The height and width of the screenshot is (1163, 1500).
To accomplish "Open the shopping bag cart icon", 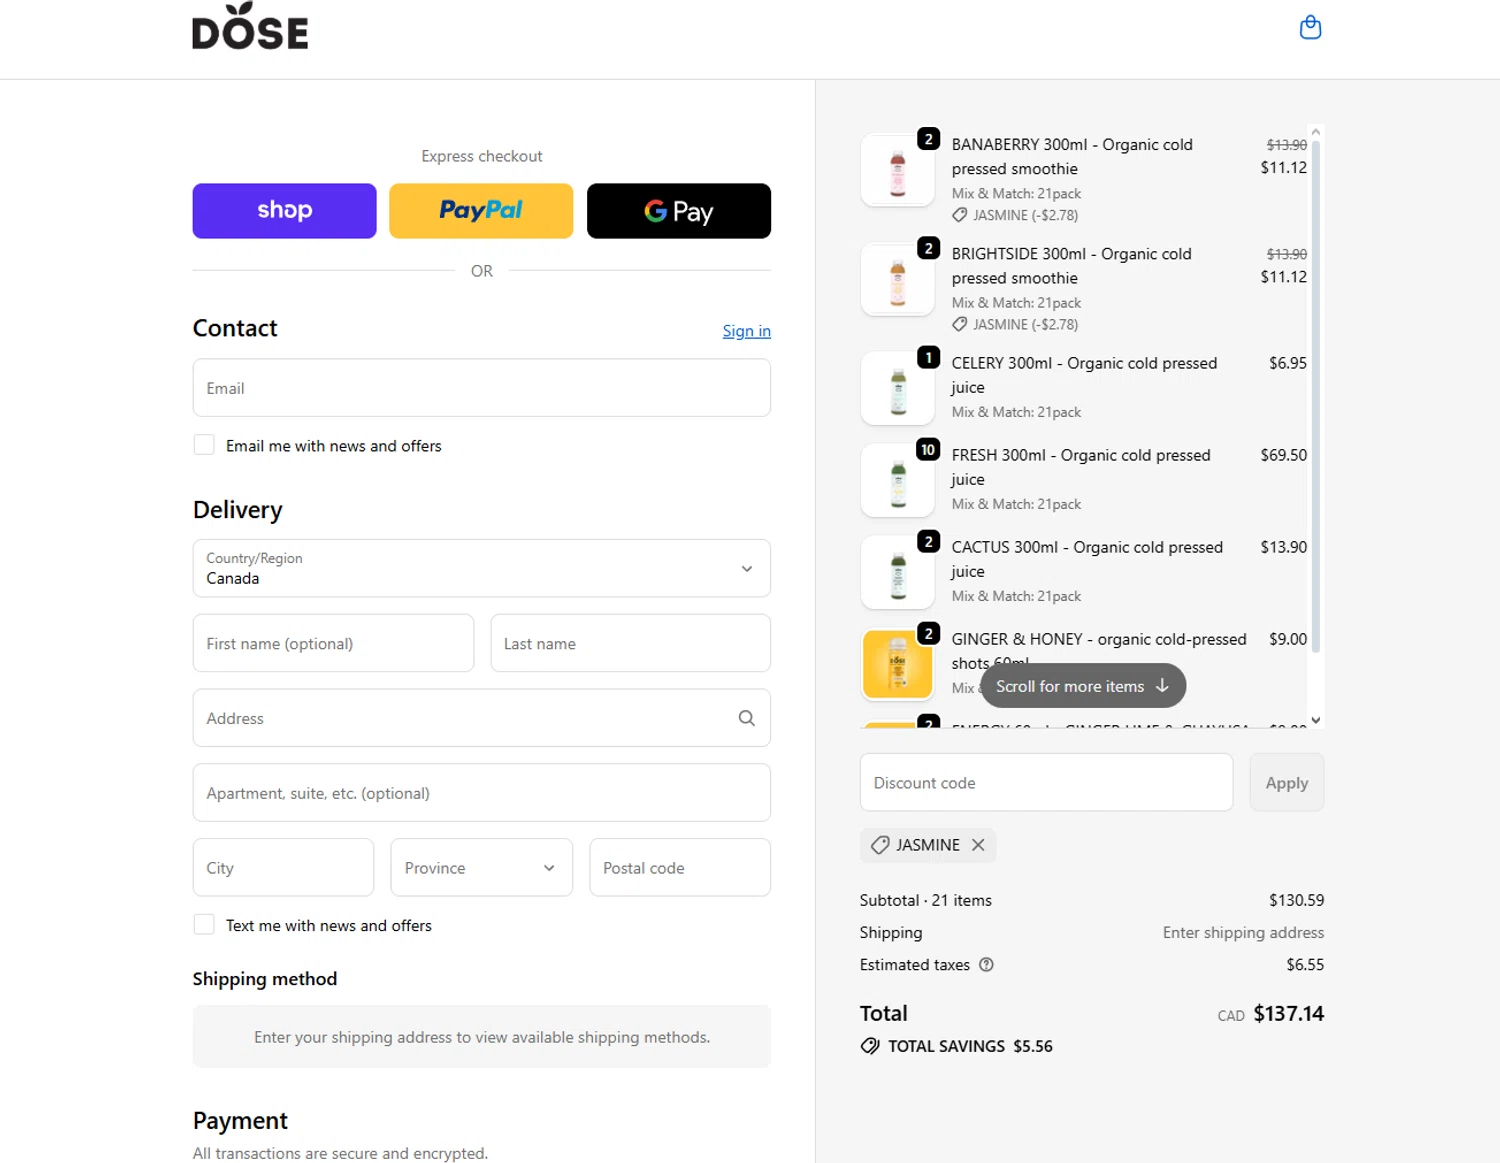I will coord(1310,28).
